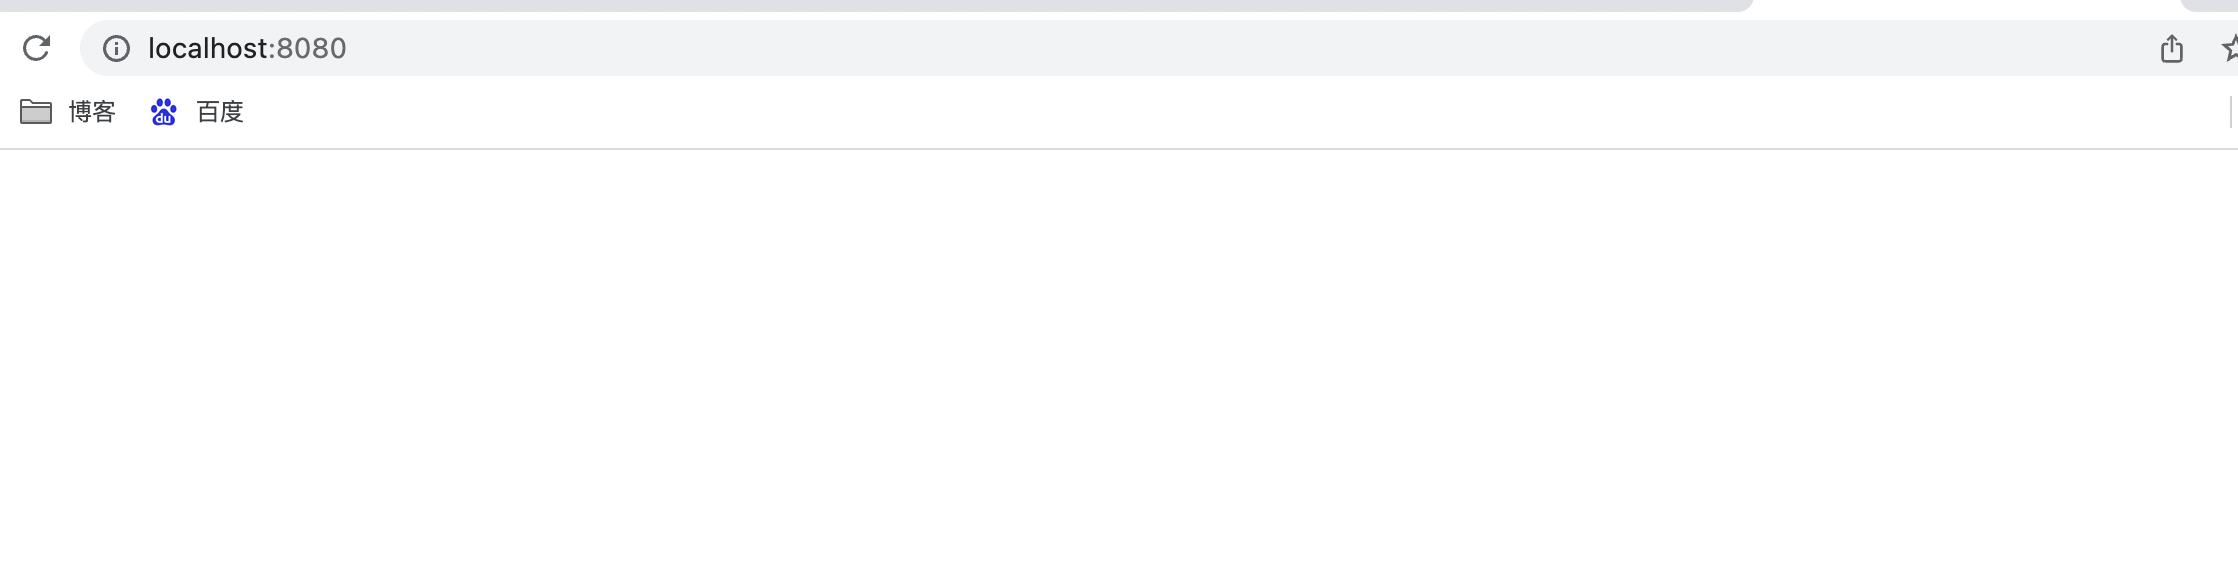
Task: Click the blank web page content area
Action: pos(1119,363)
